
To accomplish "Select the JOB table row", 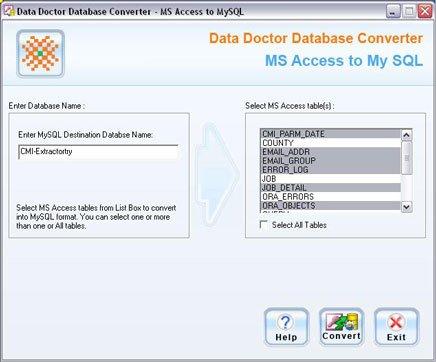I will point(331,179).
